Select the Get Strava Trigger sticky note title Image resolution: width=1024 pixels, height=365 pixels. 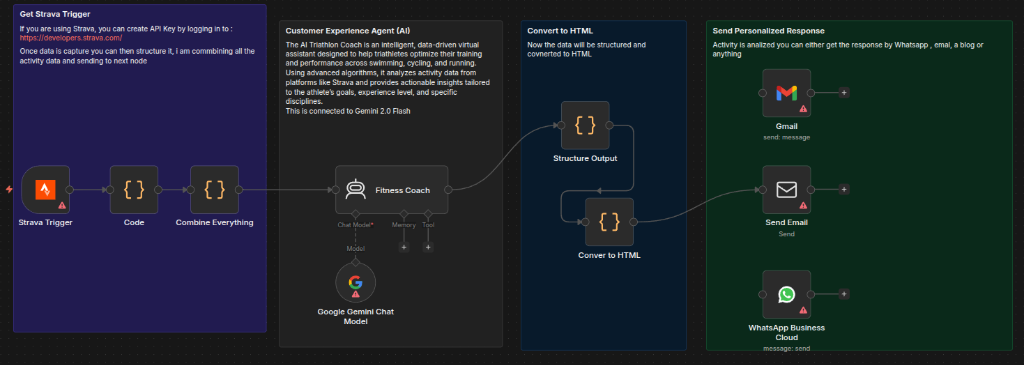tap(55, 14)
